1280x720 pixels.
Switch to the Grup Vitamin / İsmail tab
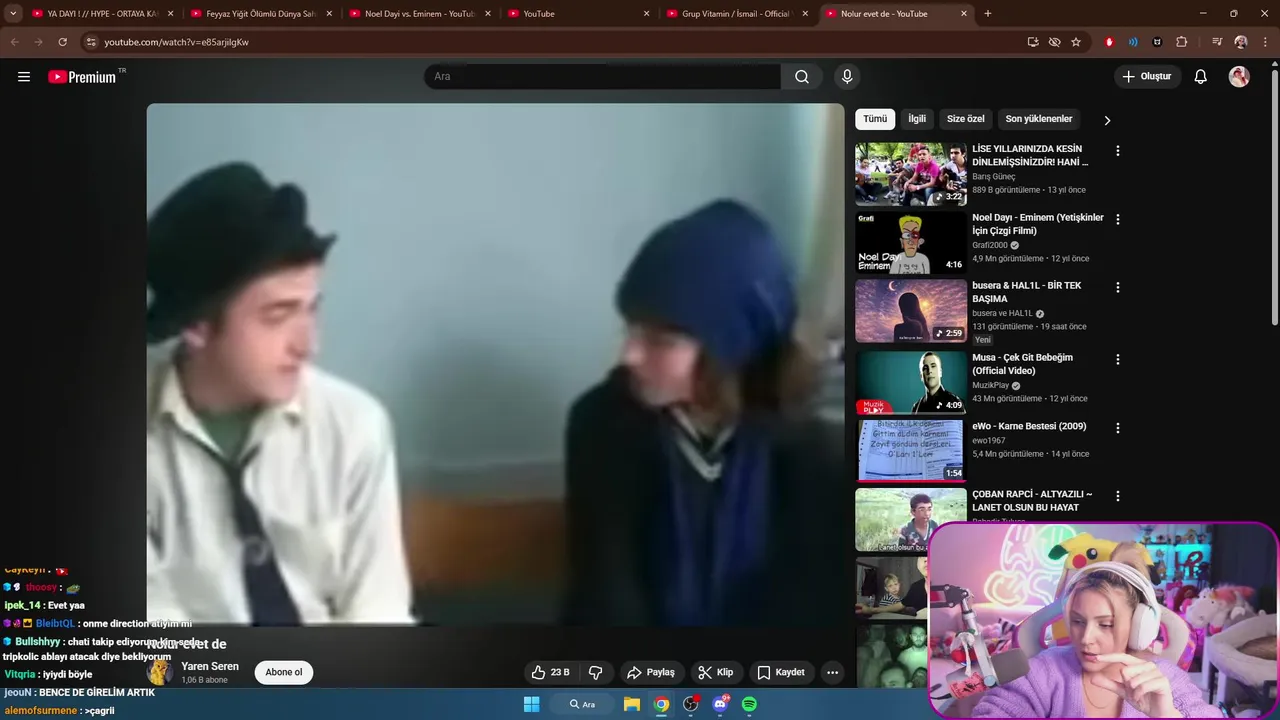pos(737,14)
